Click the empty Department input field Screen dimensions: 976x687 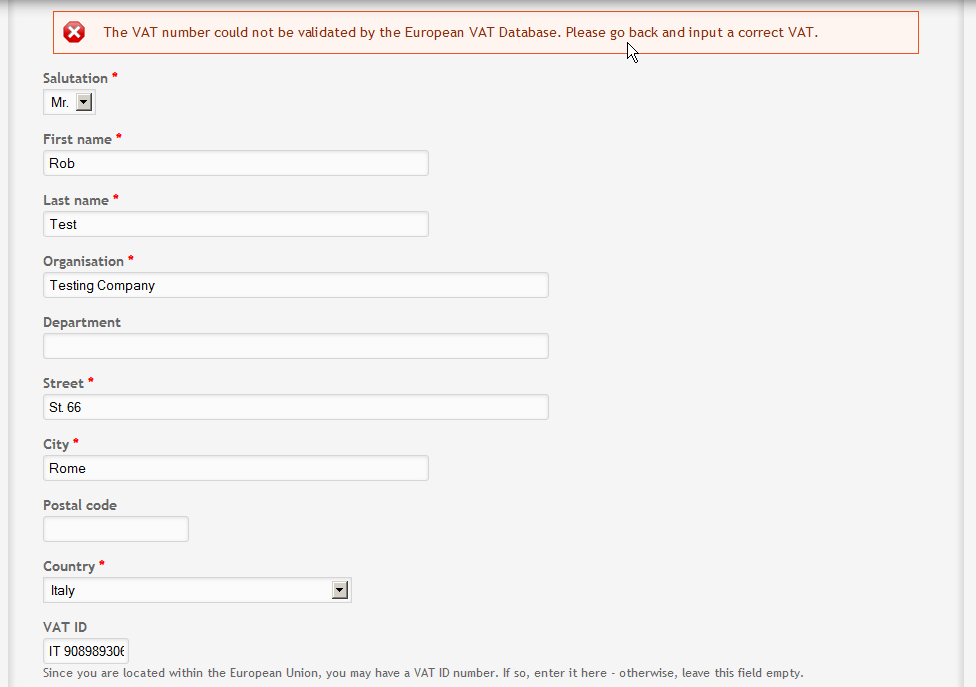(296, 346)
